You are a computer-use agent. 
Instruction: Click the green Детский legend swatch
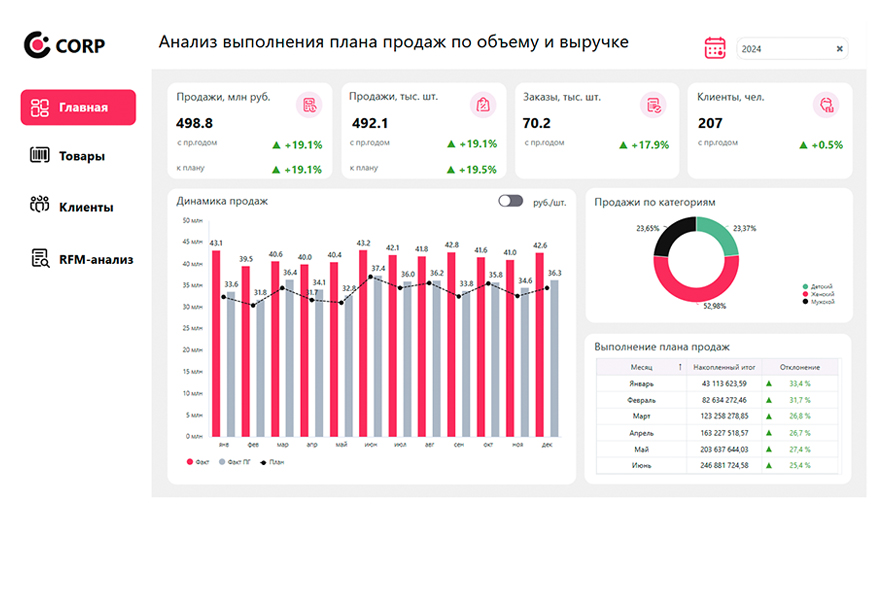pyautogui.click(x=804, y=287)
